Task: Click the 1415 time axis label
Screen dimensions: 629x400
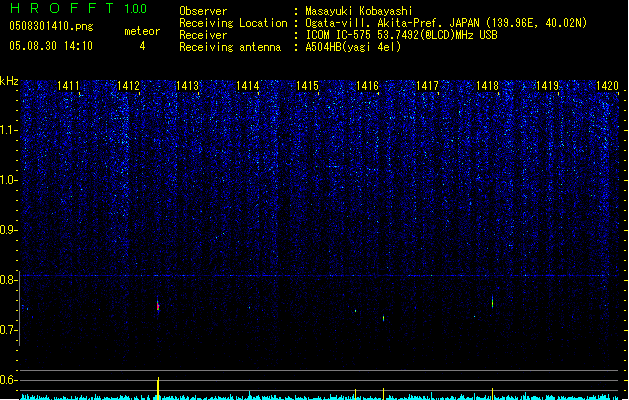Action: pos(307,86)
